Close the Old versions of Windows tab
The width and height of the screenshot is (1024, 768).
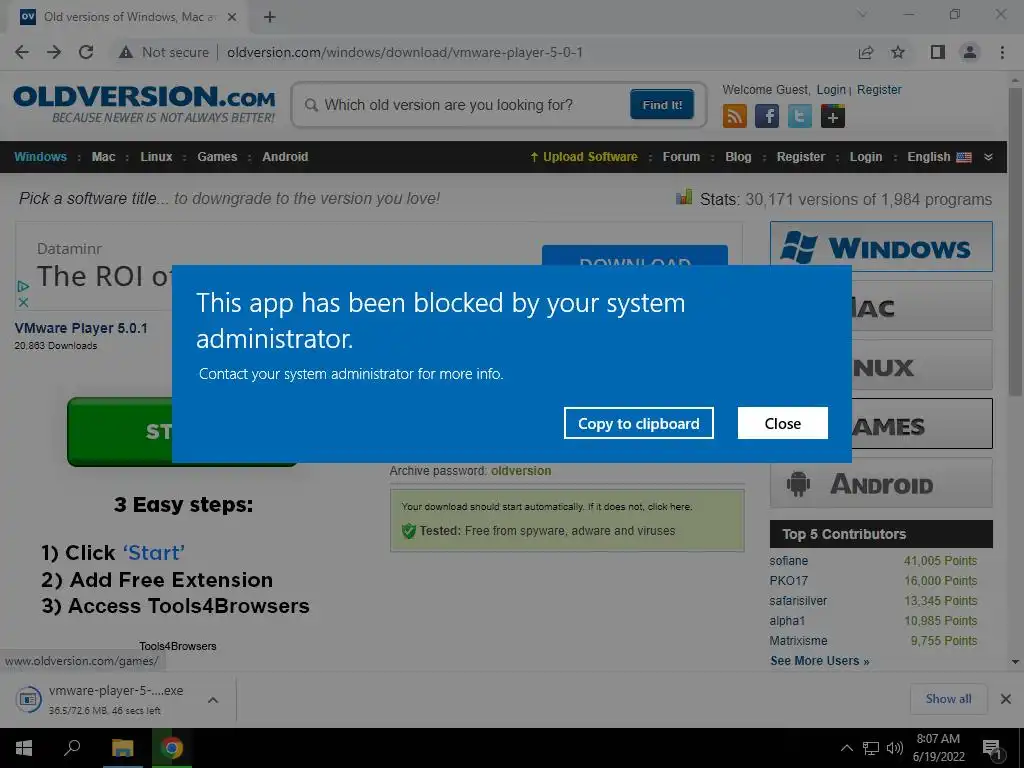tap(232, 17)
